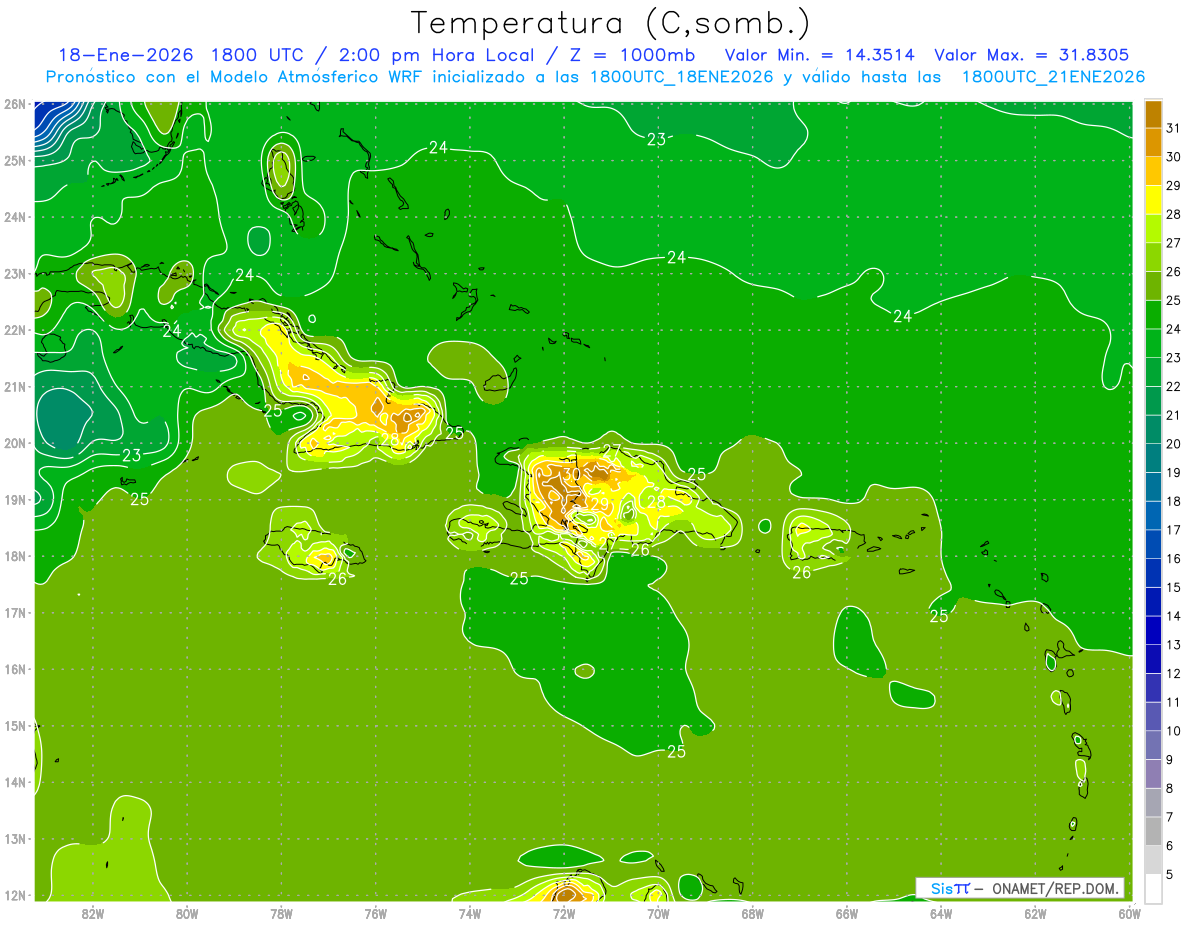Click contour label 23 near the top edge

click(656, 139)
